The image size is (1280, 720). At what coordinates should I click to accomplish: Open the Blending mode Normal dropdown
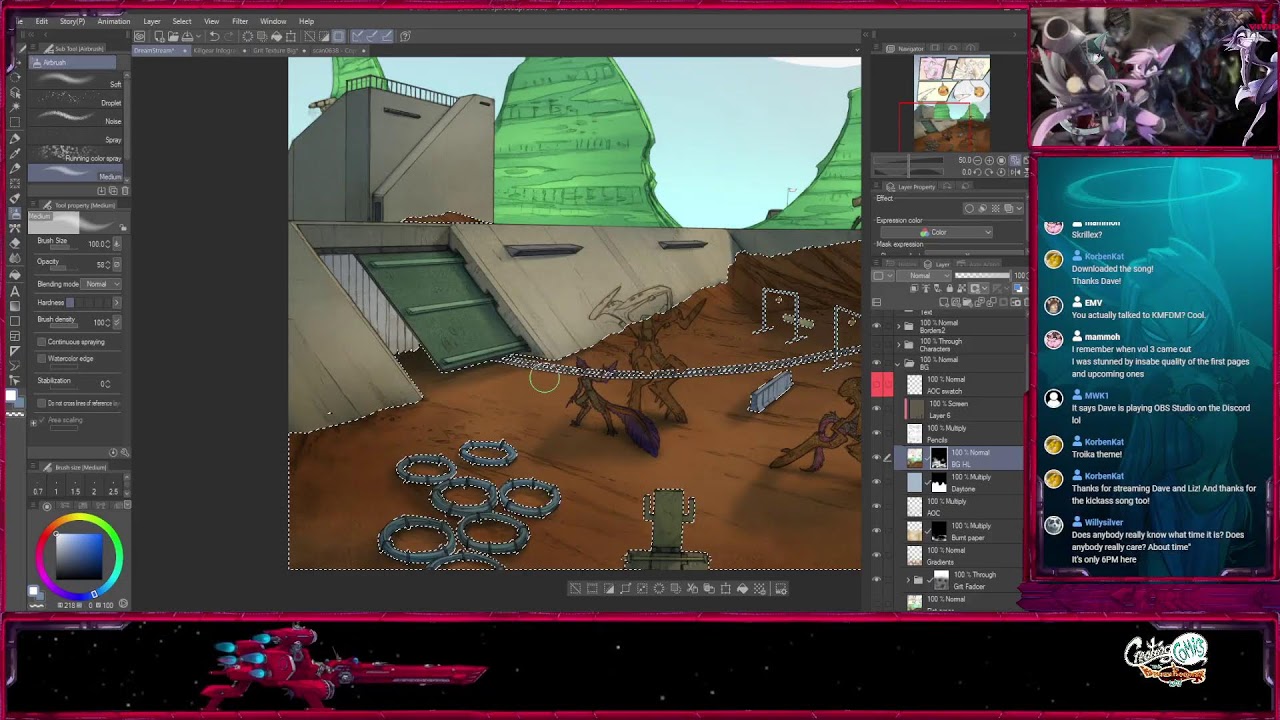click(x=103, y=284)
